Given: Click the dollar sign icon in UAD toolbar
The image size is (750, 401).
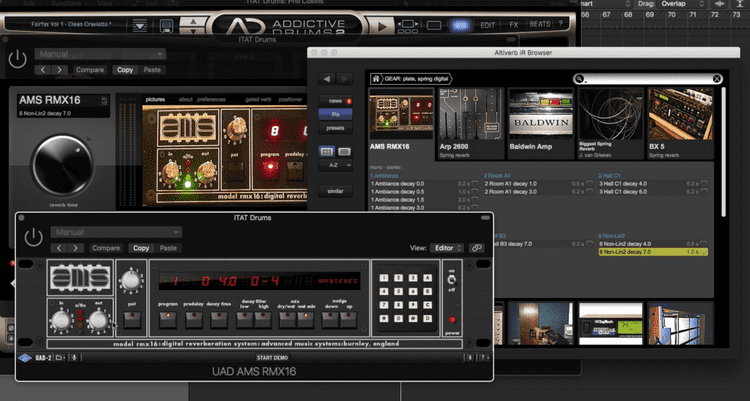Looking at the screenshot, I should pos(470,357).
